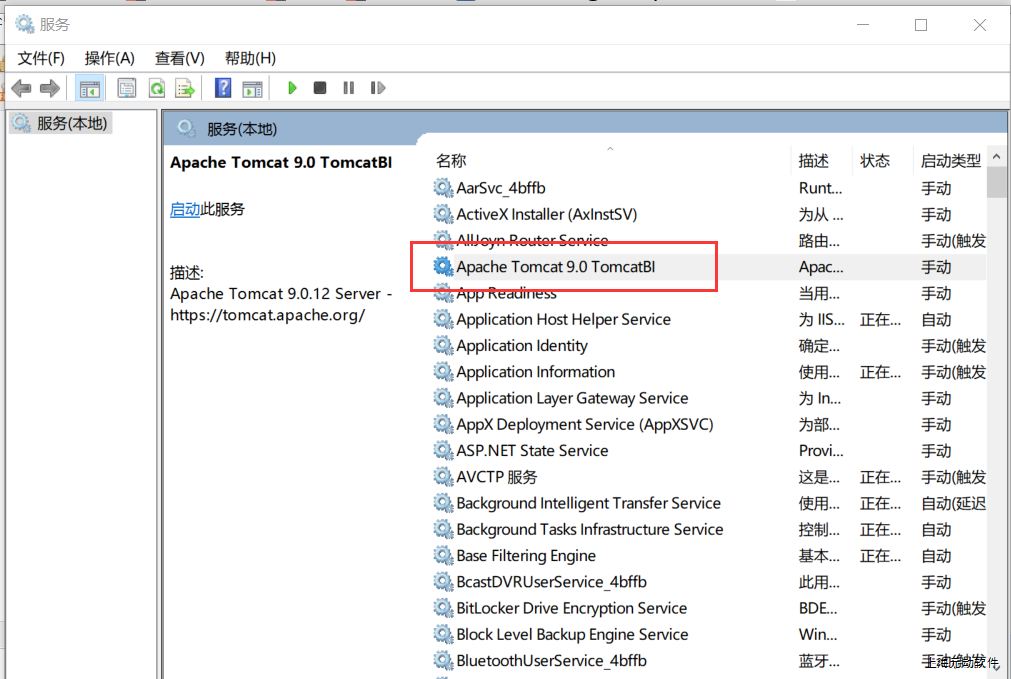The width and height of the screenshot is (1011, 679).
Task: Click the Forward arrow in the toolbar
Action: 50,88
